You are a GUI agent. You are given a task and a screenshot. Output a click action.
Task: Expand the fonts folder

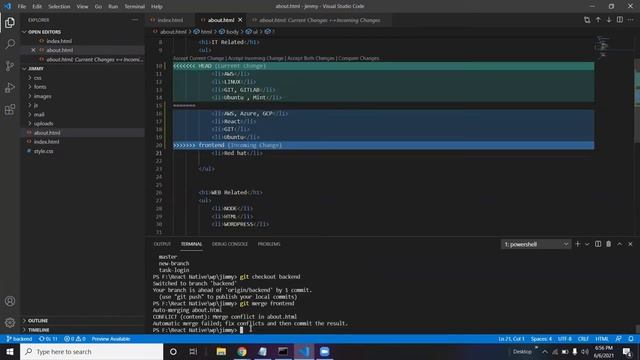point(40,87)
